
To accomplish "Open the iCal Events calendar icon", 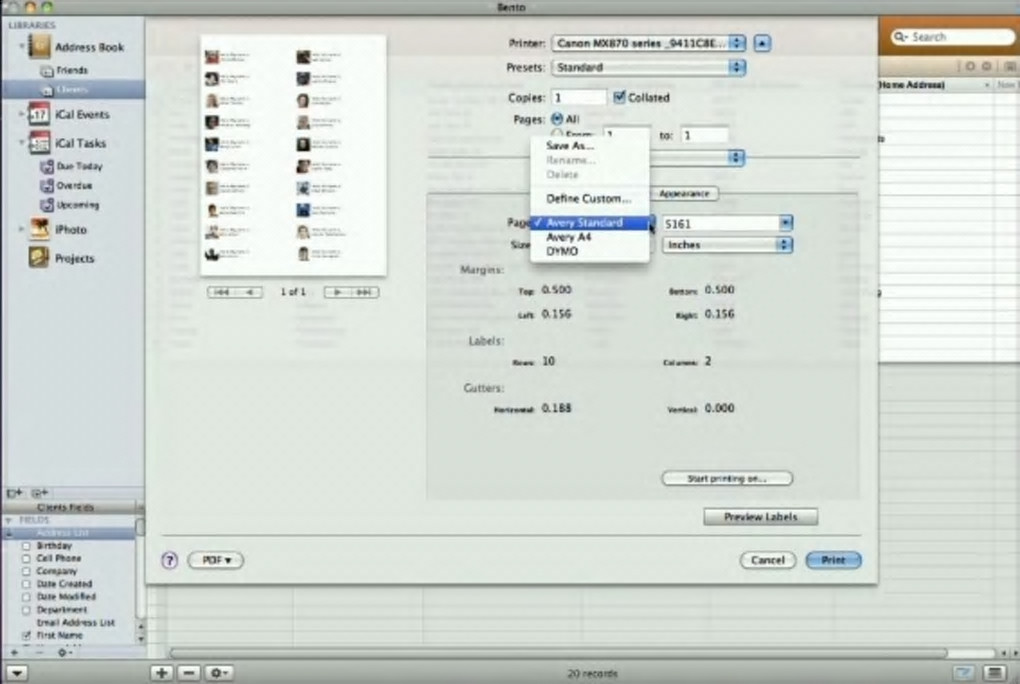I will (x=39, y=115).
